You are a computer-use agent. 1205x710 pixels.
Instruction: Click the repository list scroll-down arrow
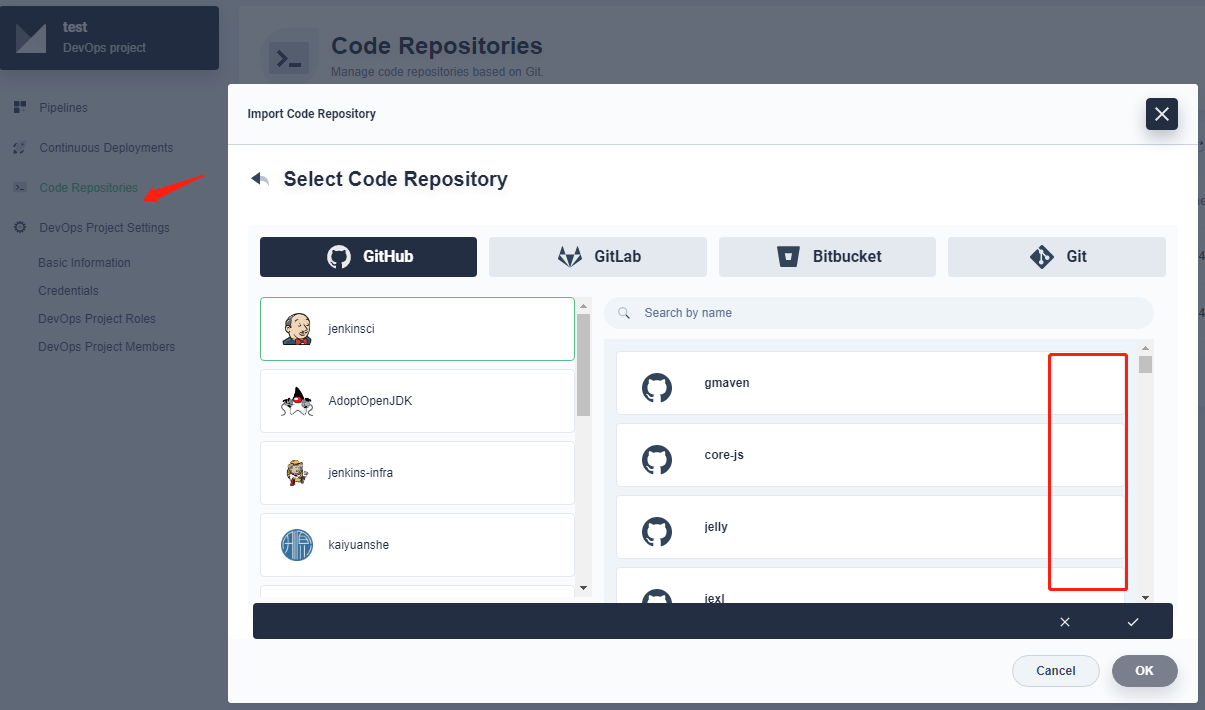pyautogui.click(x=1145, y=597)
